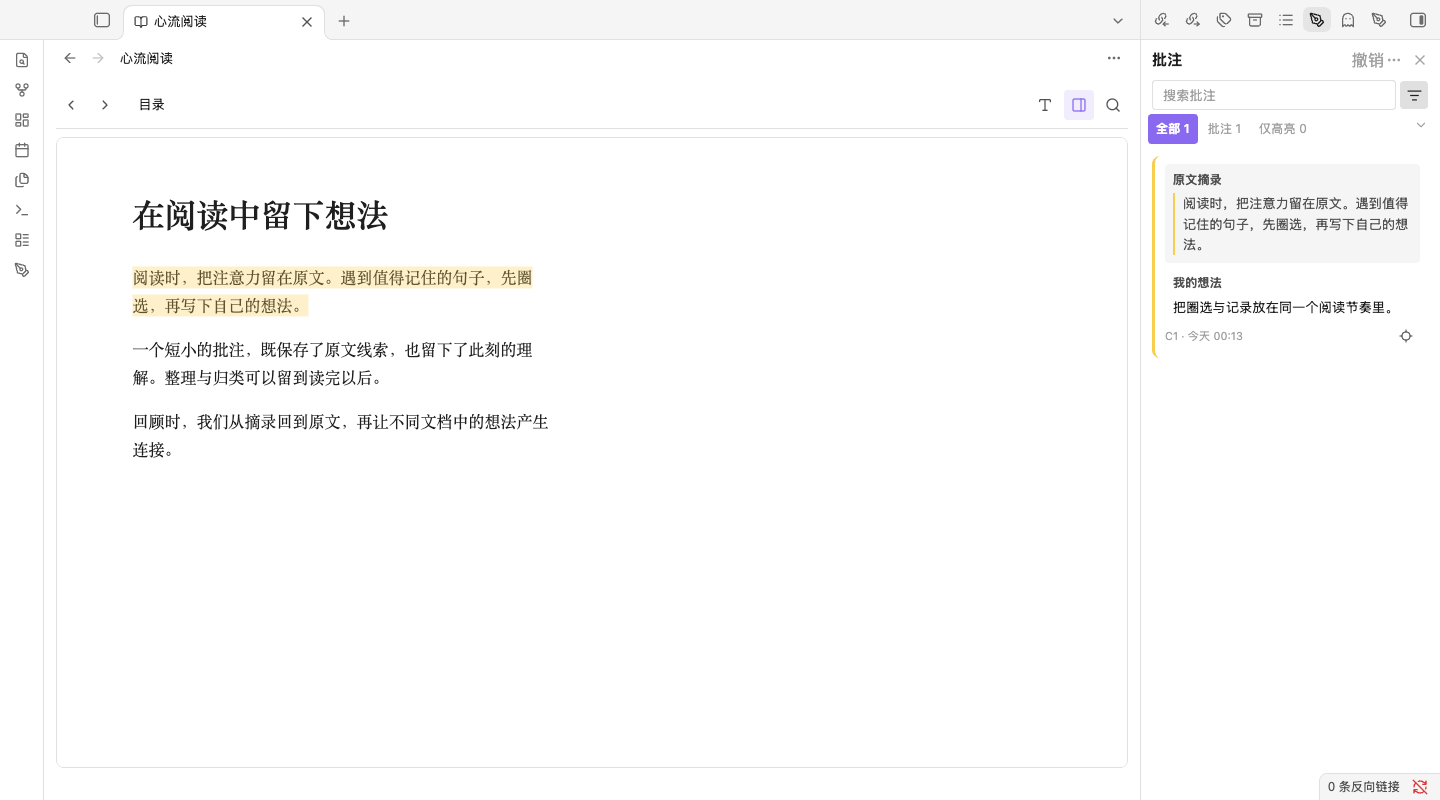
Task: Open the archive box tab icon
Action: (x=1254, y=20)
